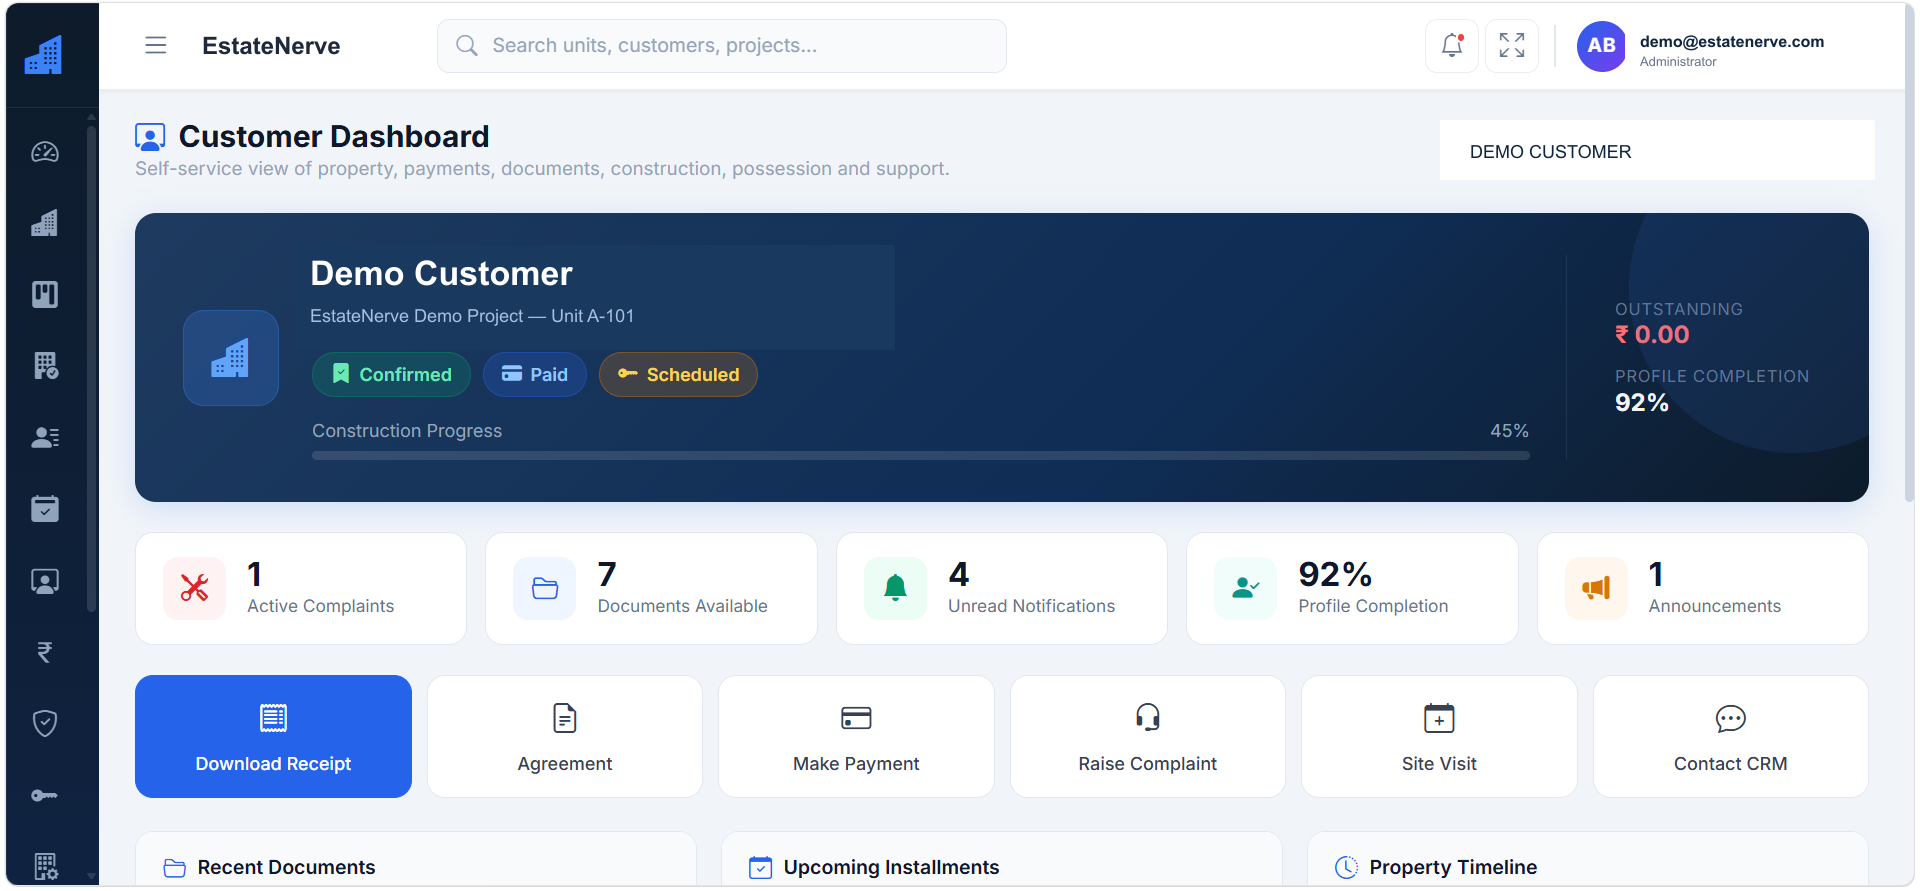Open the building-check sidebar icon
The image size is (1920, 891).
coord(45,366)
